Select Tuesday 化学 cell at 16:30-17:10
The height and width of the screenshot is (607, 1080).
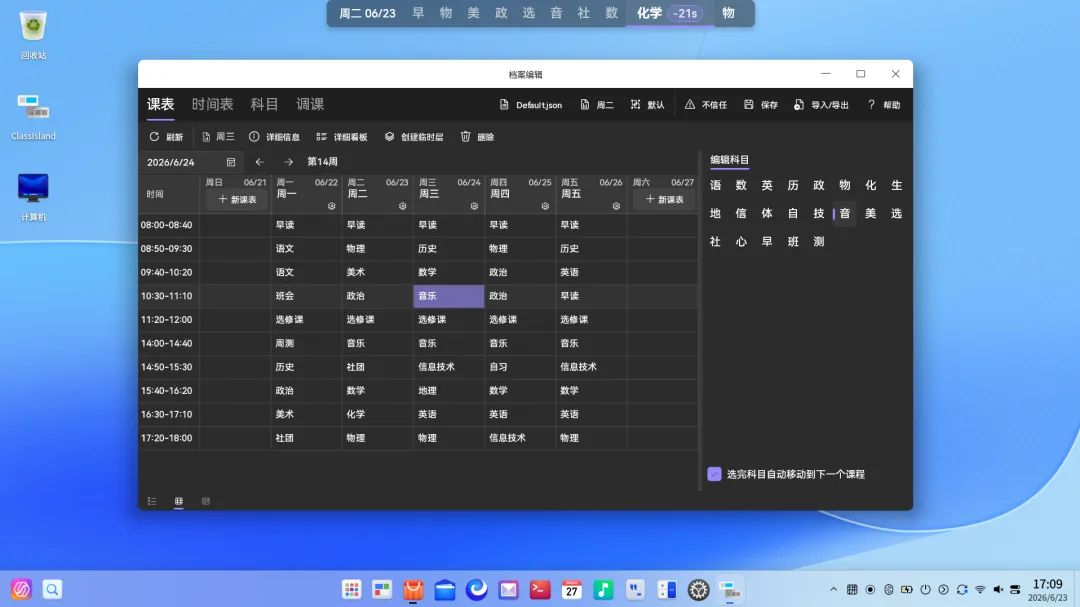tap(377, 415)
